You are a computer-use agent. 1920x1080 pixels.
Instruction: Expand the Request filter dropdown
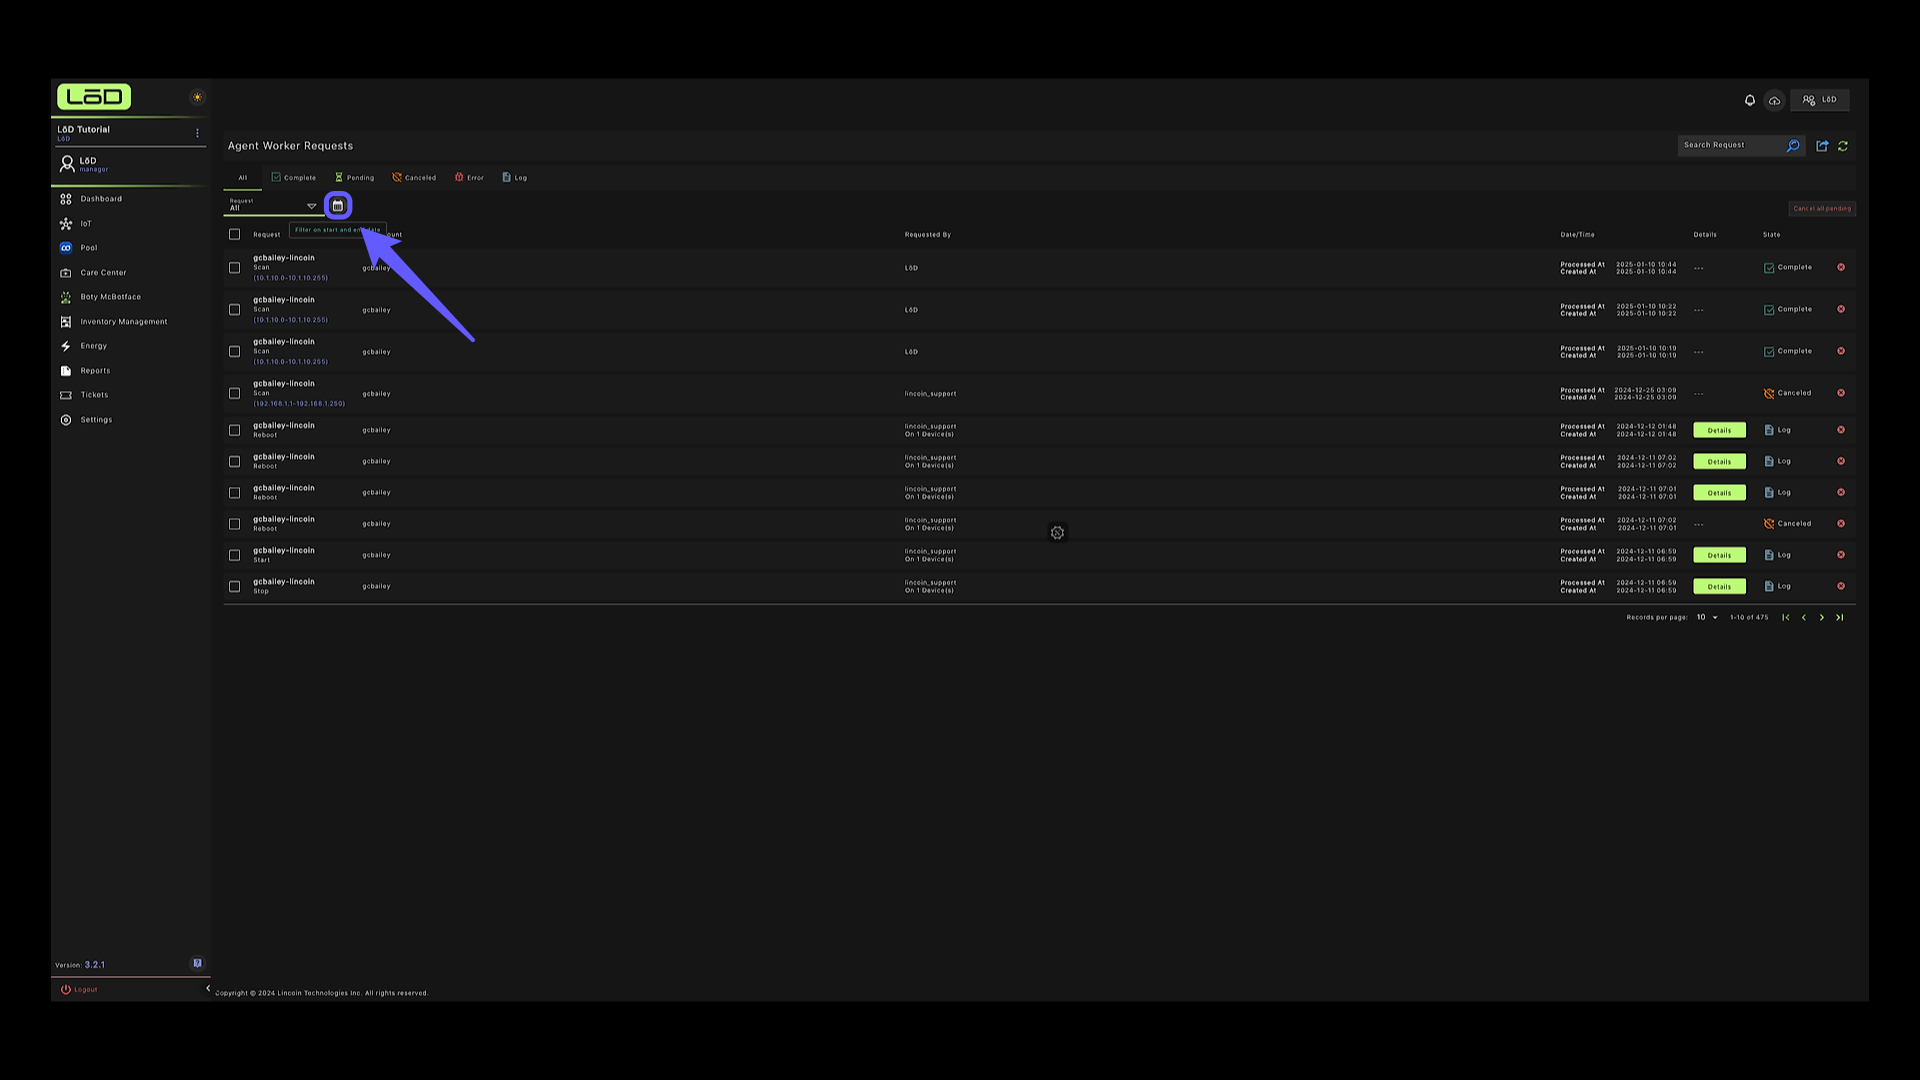coord(272,205)
